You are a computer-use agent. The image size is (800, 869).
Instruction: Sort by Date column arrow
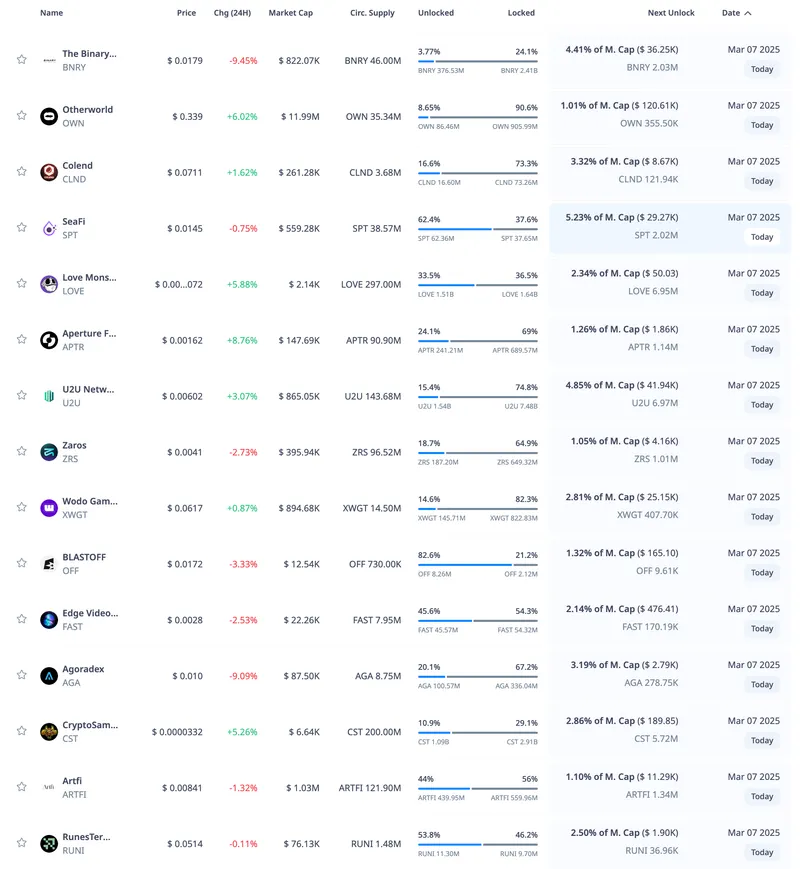pos(748,14)
